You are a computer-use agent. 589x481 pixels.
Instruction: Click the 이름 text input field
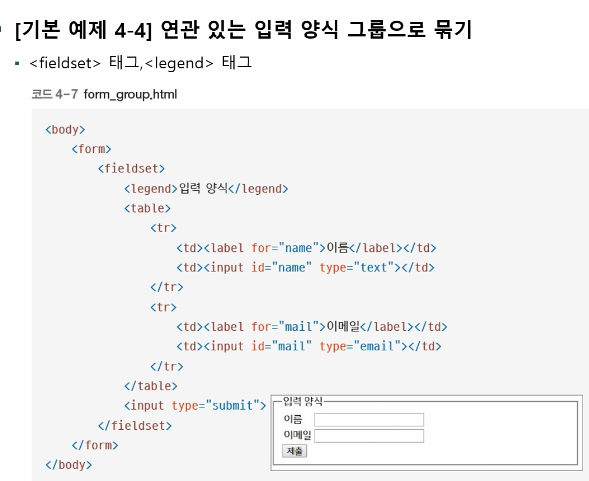369,419
